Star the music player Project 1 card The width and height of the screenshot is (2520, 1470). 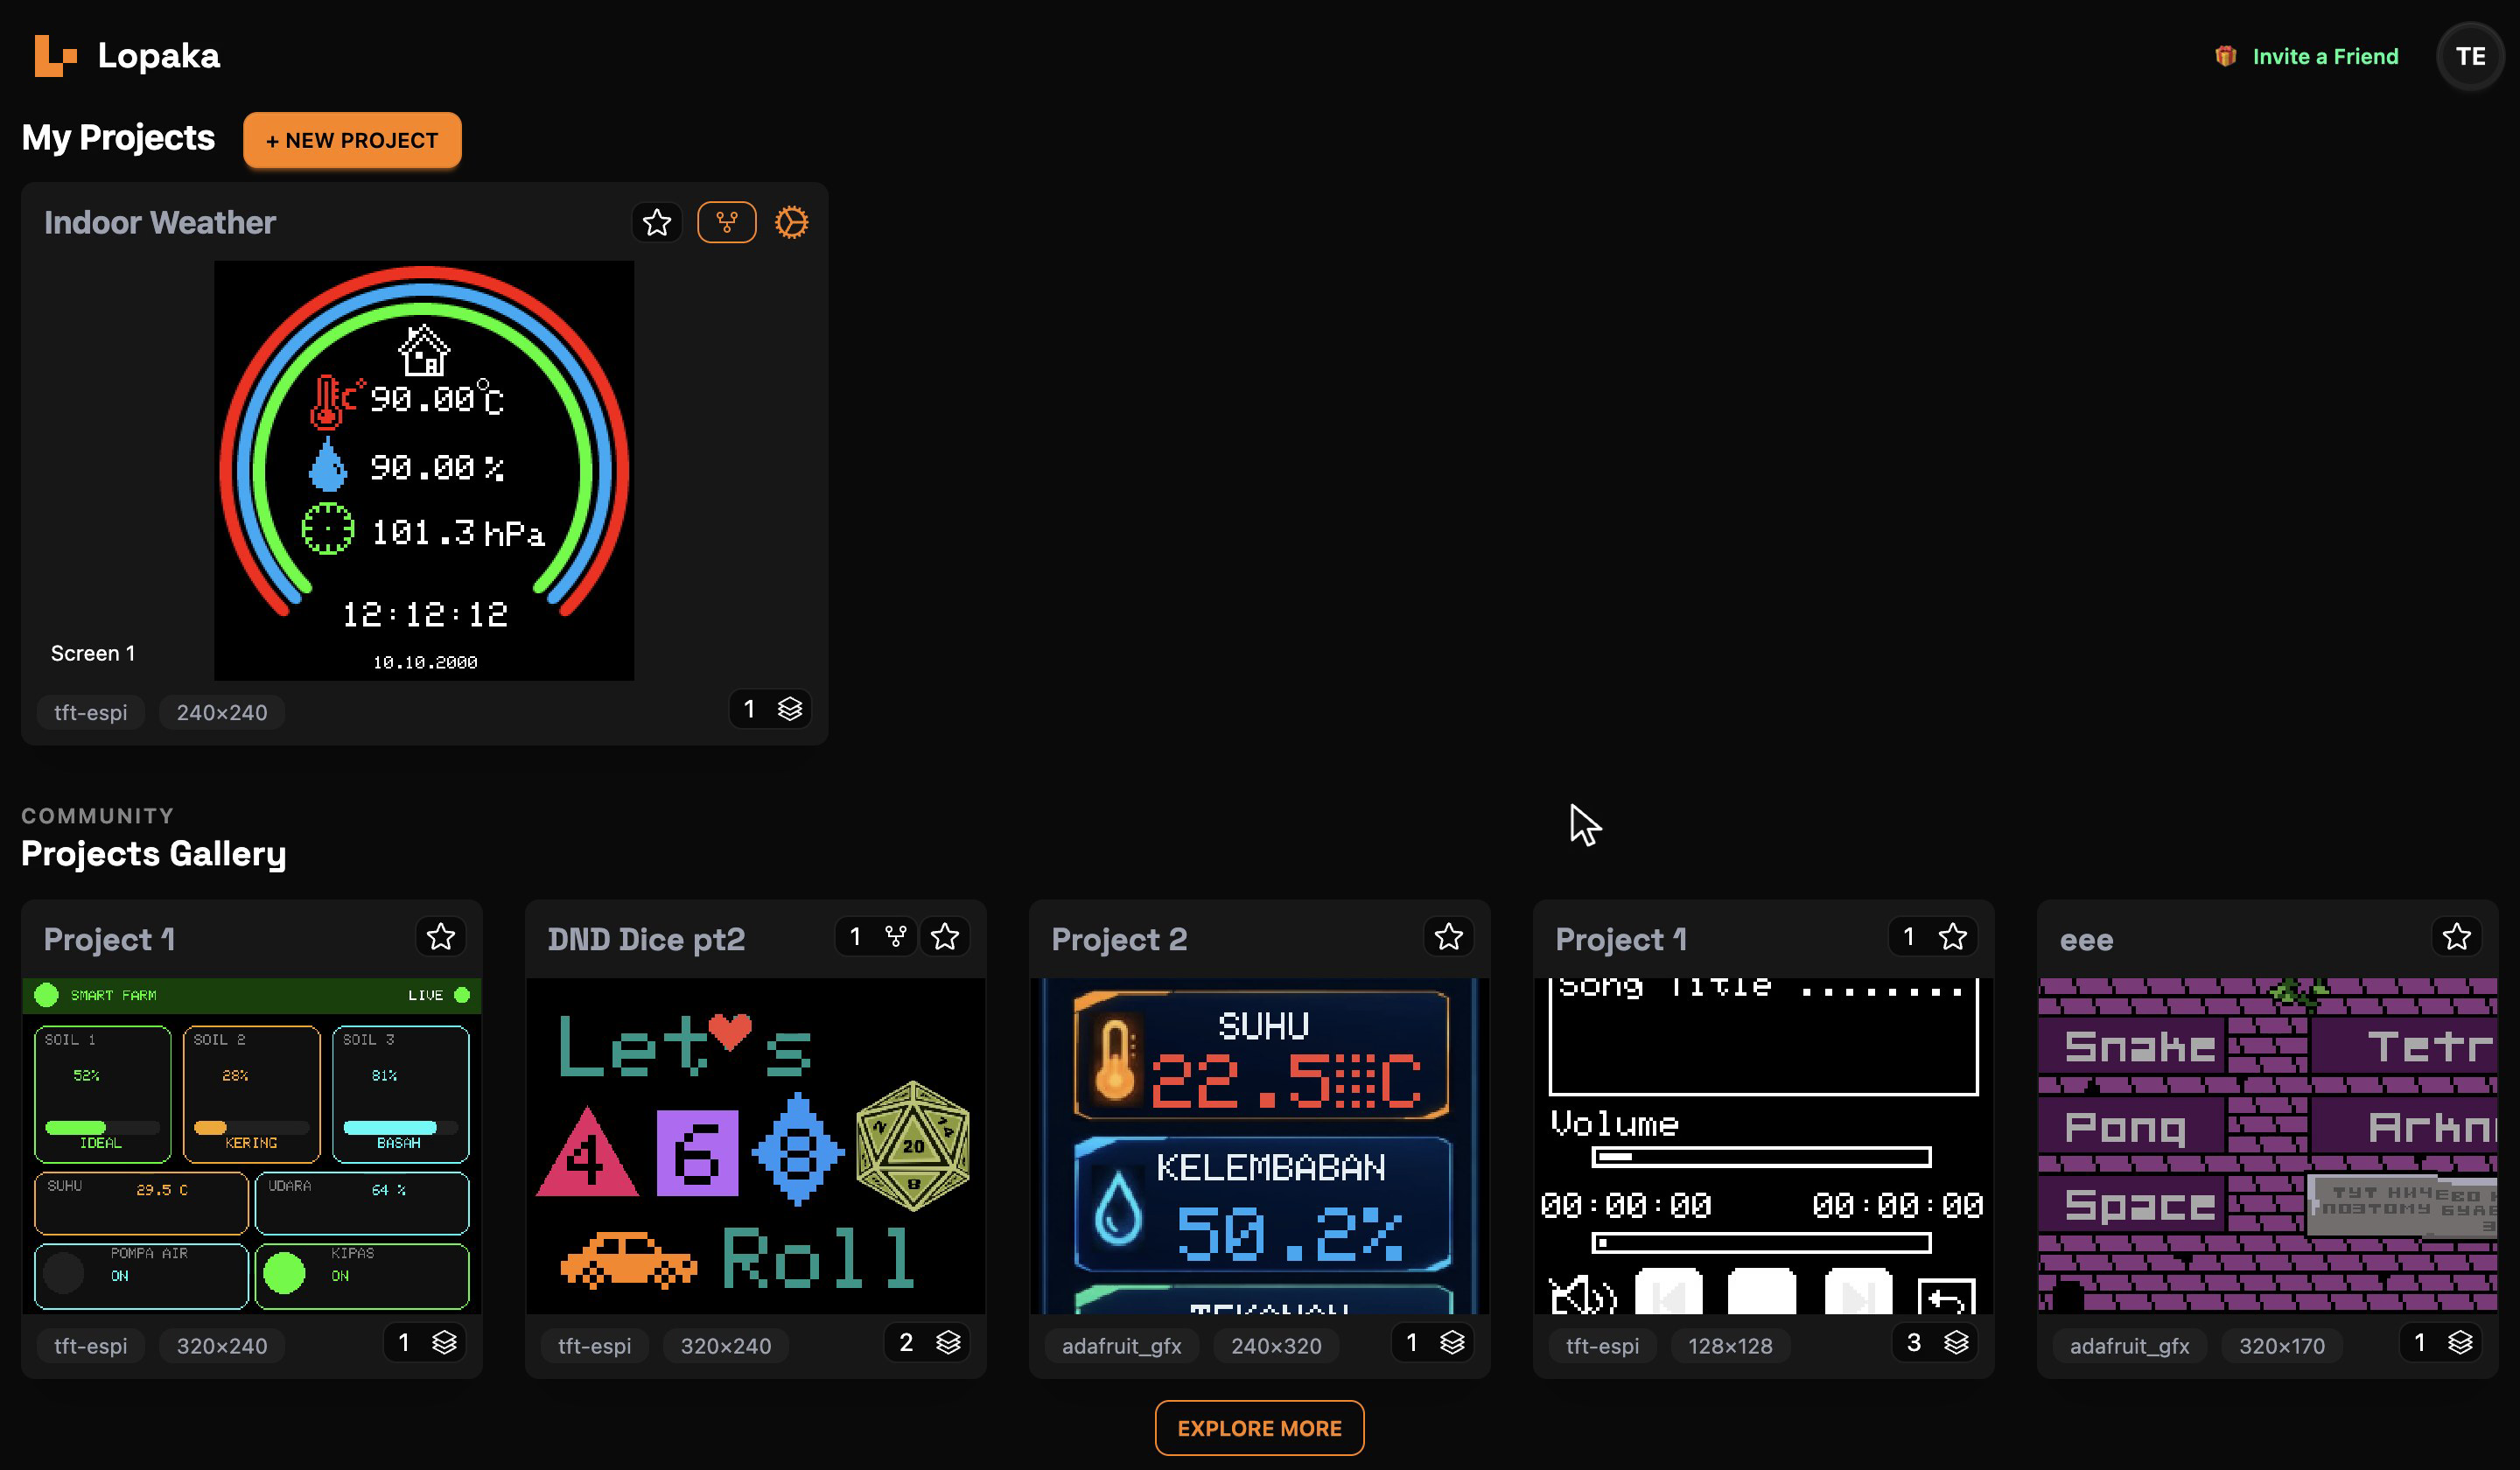pos(1953,937)
